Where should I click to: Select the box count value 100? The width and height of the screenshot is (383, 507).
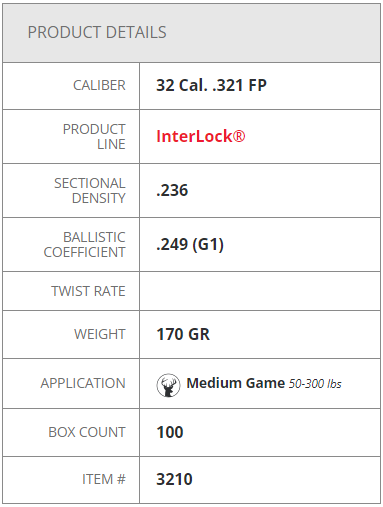click(170, 432)
